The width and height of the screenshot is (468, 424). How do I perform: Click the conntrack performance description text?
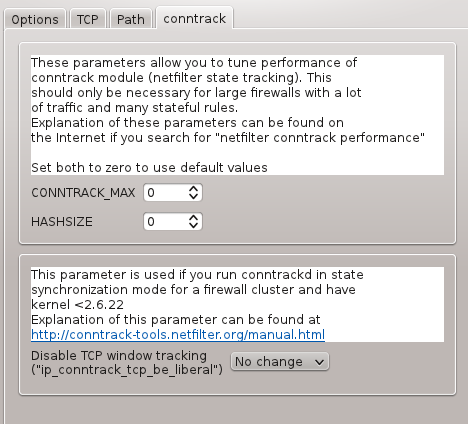pos(228,100)
